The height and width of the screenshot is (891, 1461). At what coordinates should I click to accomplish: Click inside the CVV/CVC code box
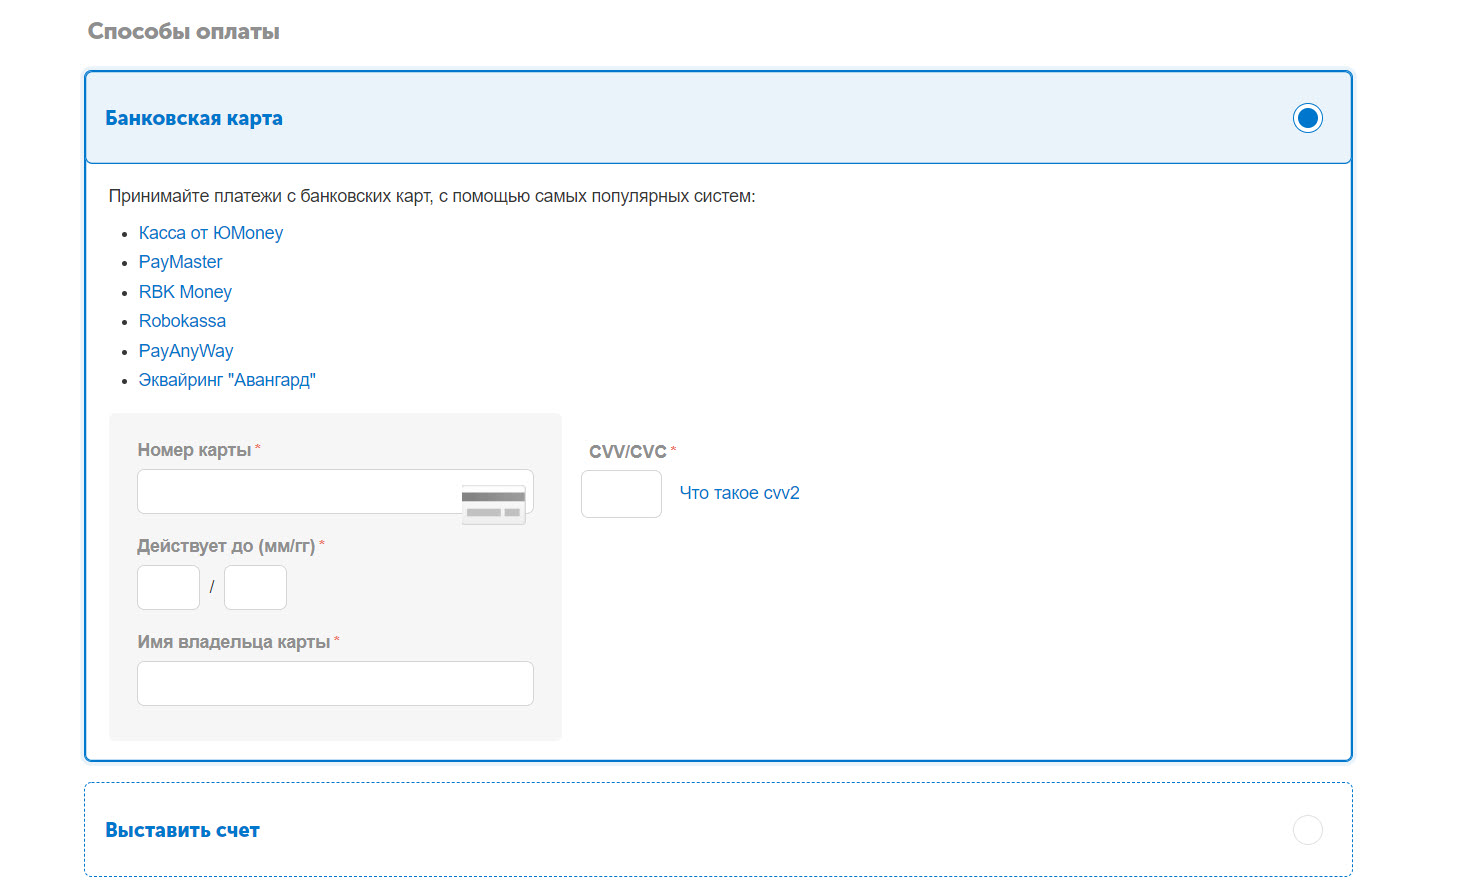[x=621, y=494]
